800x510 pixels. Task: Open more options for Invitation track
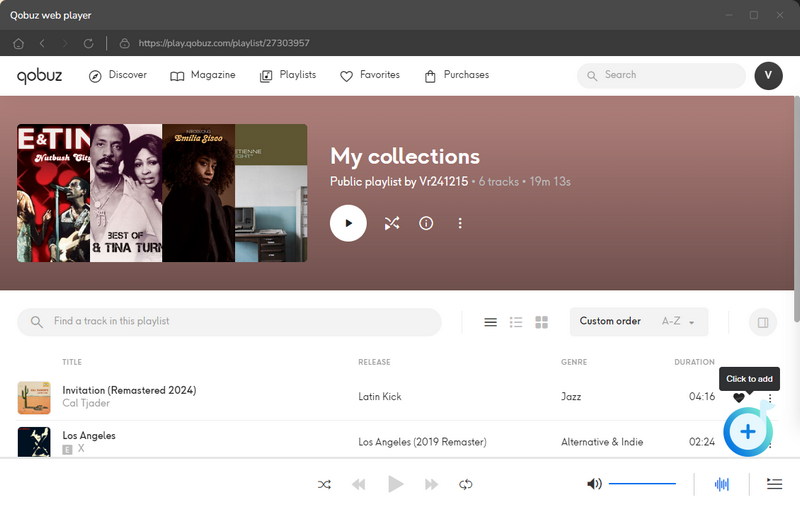point(770,398)
